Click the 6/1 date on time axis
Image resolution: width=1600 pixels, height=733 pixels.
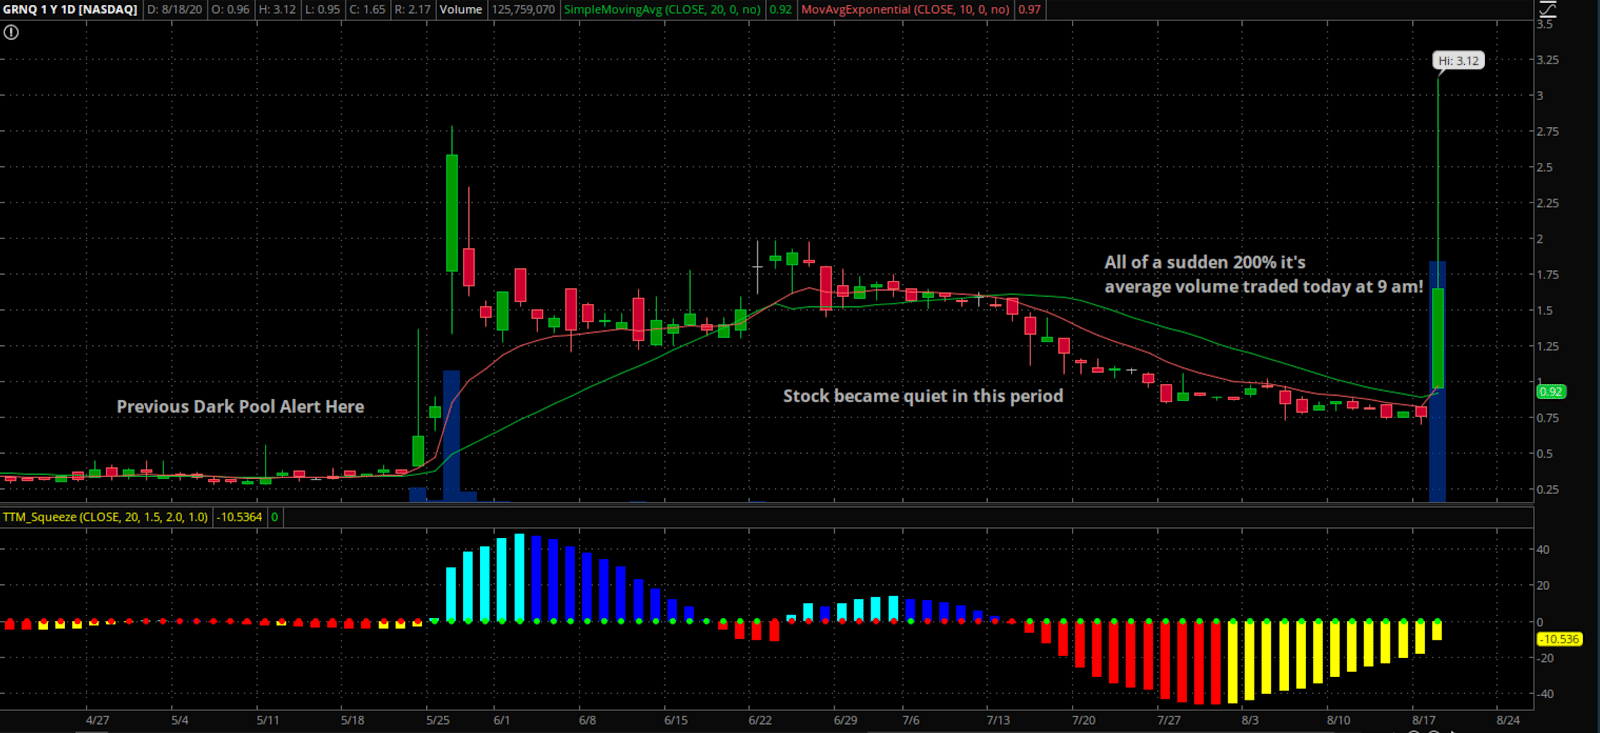[x=502, y=720]
